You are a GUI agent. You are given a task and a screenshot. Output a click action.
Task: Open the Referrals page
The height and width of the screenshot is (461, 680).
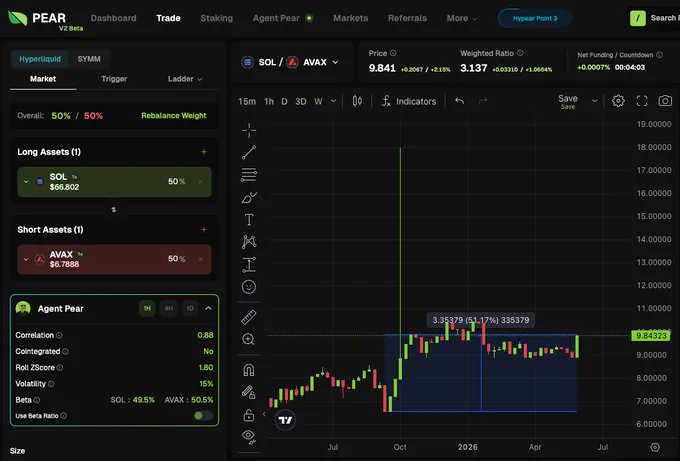point(407,18)
